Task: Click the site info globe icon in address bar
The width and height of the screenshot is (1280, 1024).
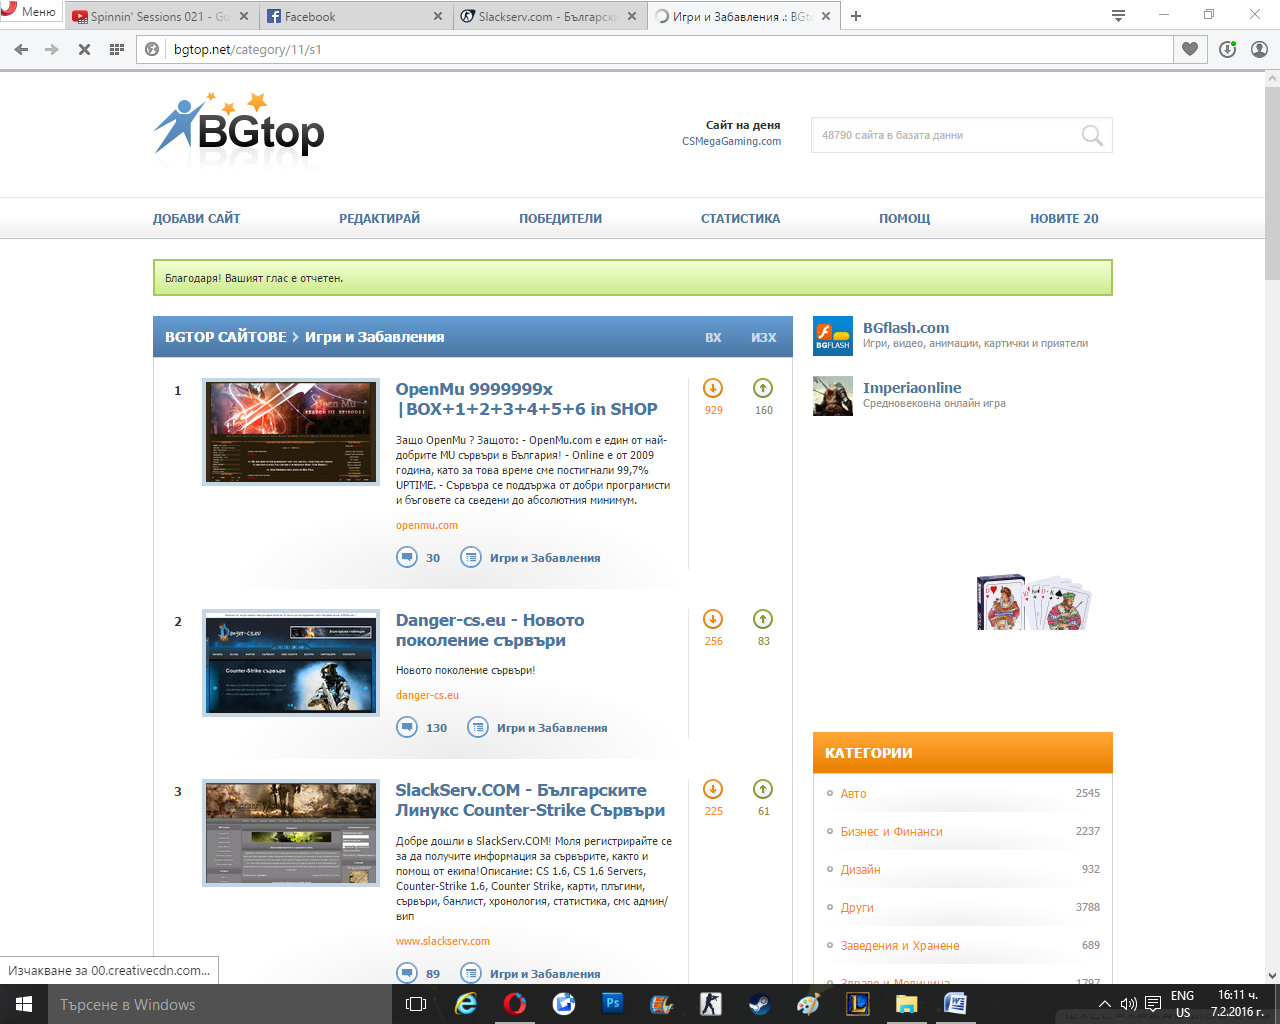Action: click(x=152, y=49)
